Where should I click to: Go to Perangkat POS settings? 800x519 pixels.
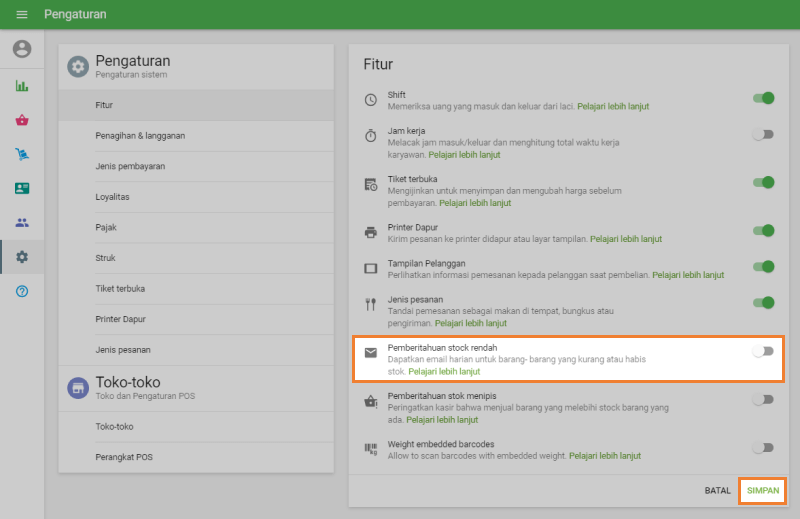coord(124,457)
